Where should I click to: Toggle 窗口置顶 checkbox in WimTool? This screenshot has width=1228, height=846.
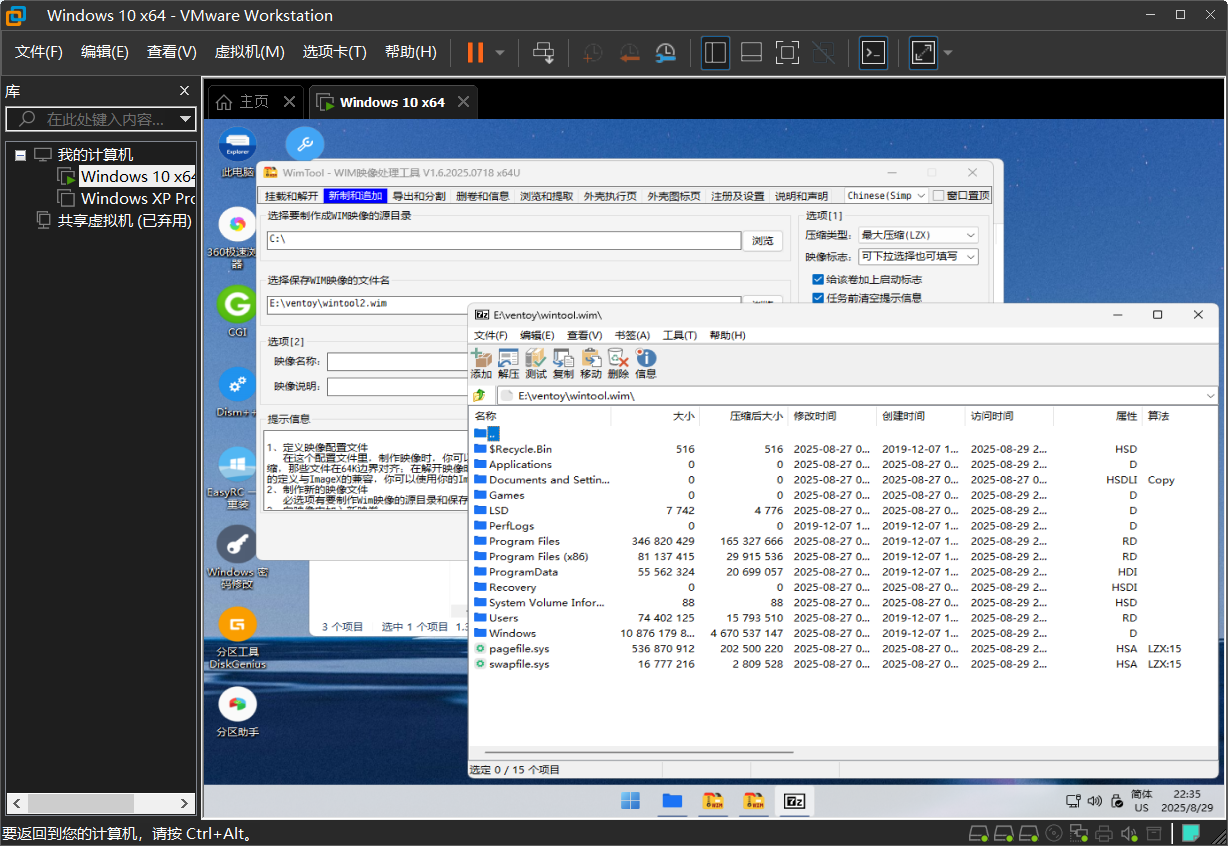937,196
